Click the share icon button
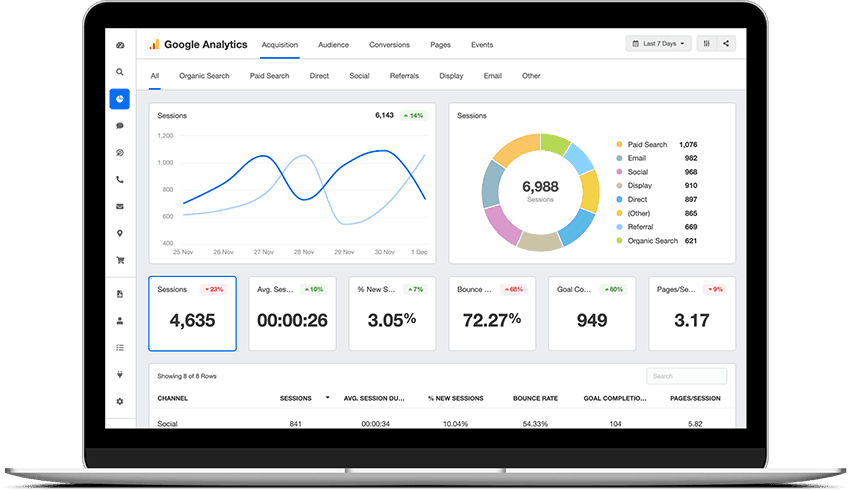This screenshot has height=490, width=850. pos(726,44)
